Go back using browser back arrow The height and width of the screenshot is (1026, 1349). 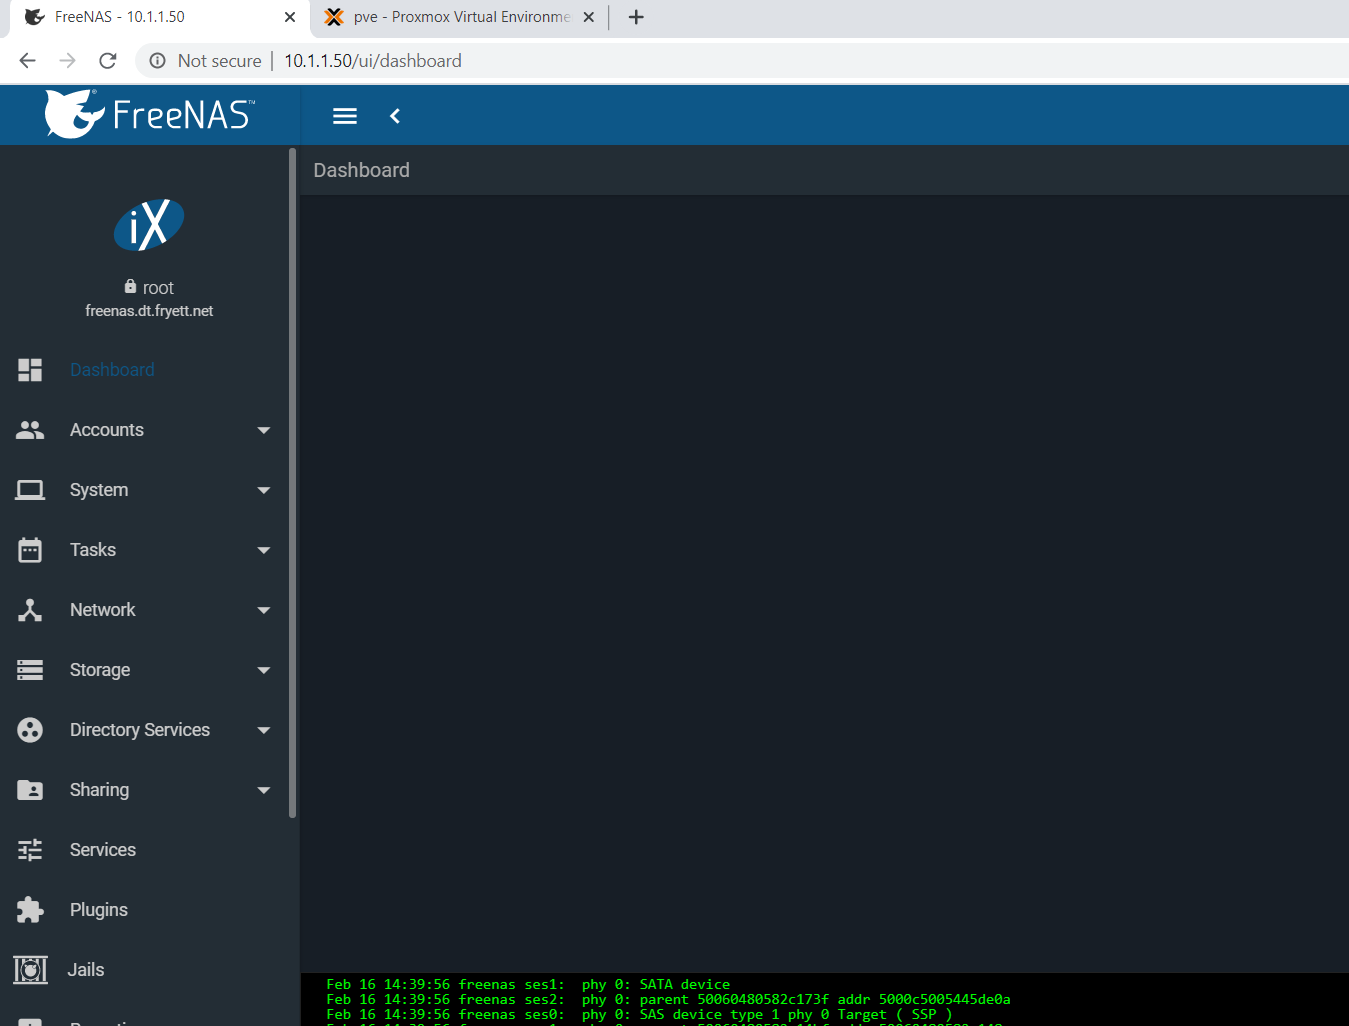click(27, 61)
